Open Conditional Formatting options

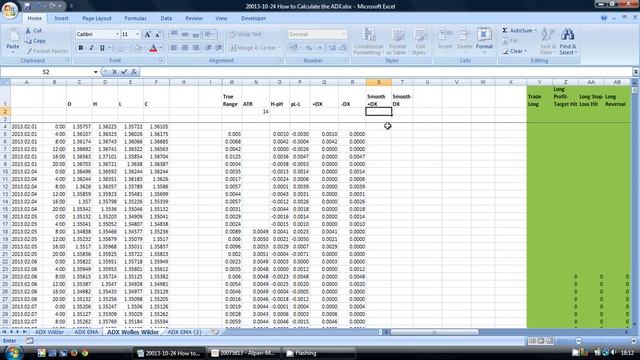coord(368,41)
